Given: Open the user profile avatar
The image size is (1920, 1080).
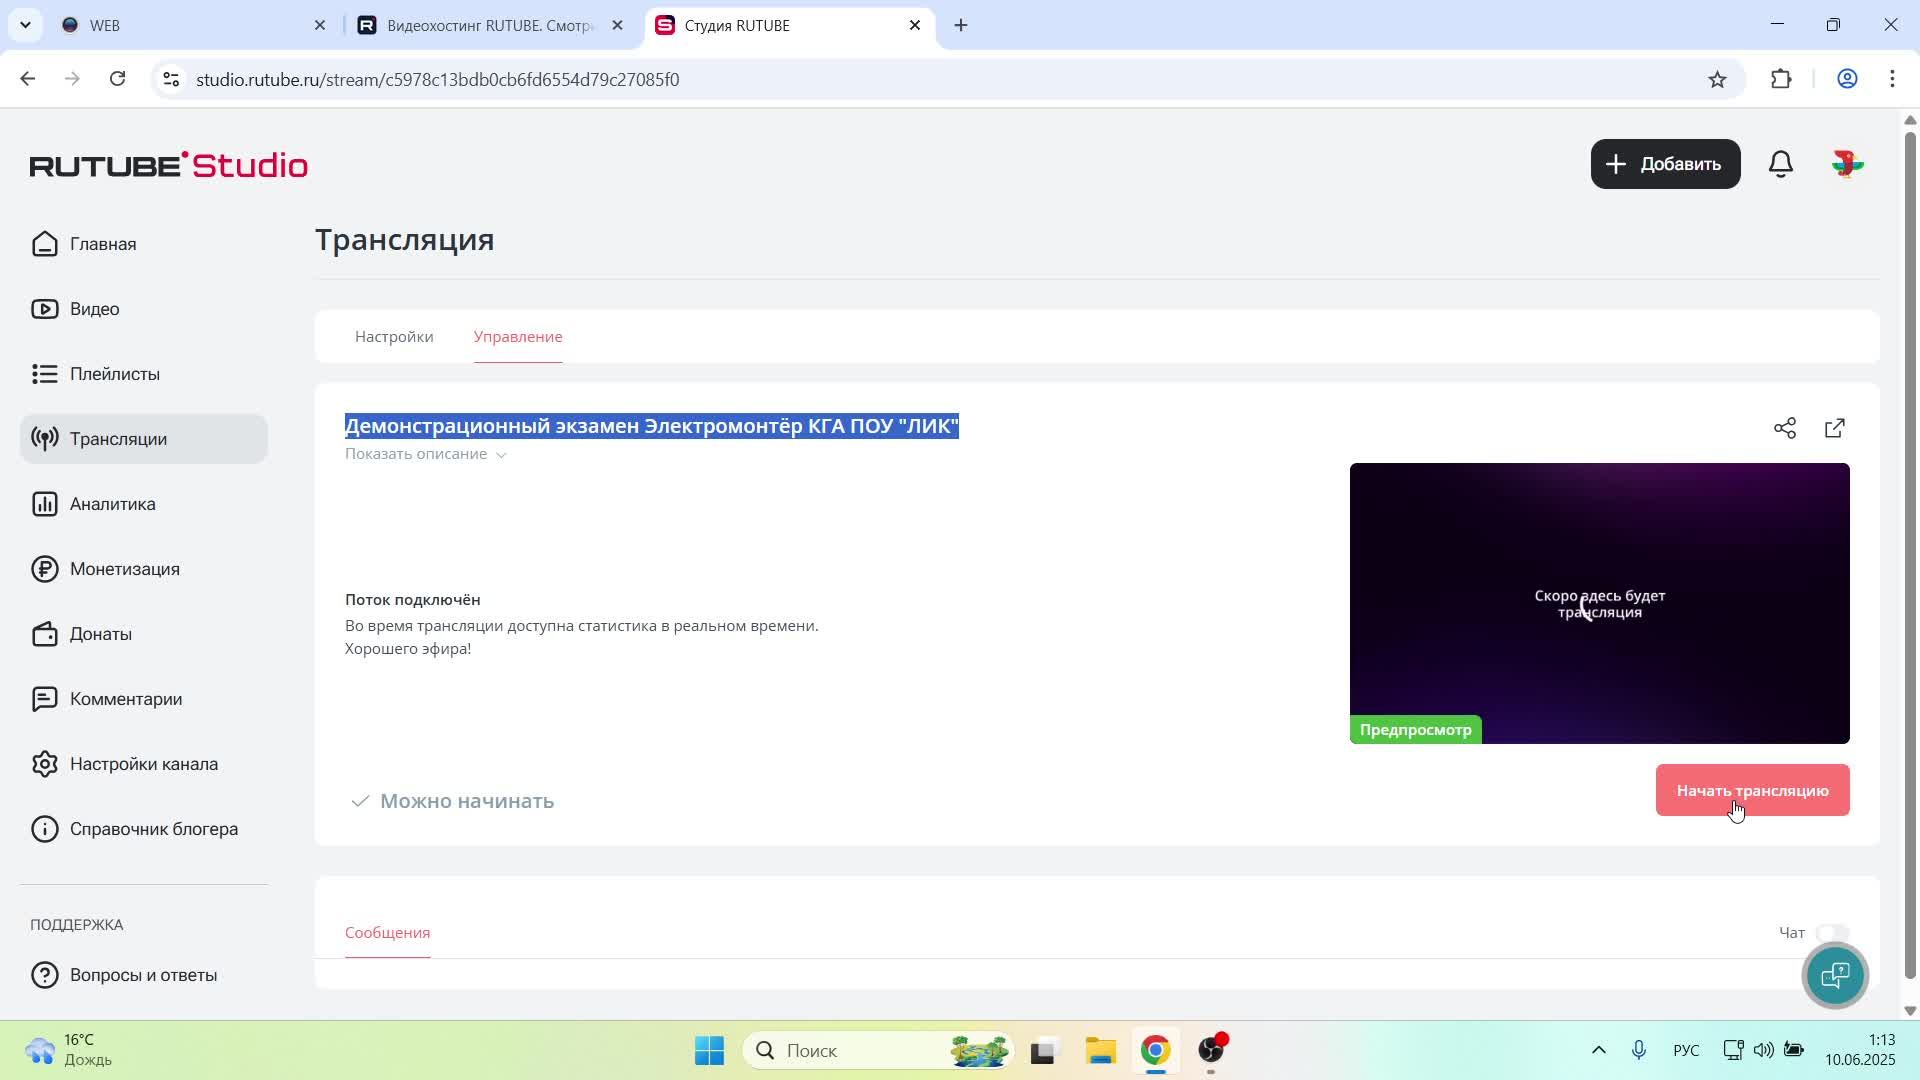Looking at the screenshot, I should click(x=1847, y=164).
